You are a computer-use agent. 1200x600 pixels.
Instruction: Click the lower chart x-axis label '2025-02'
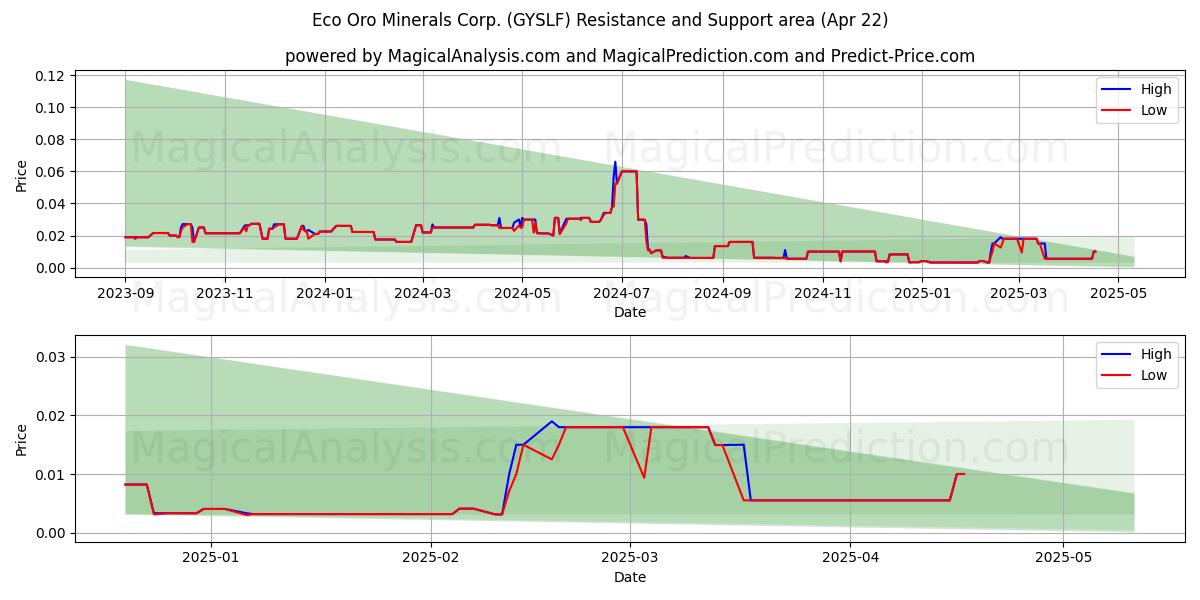click(431, 558)
